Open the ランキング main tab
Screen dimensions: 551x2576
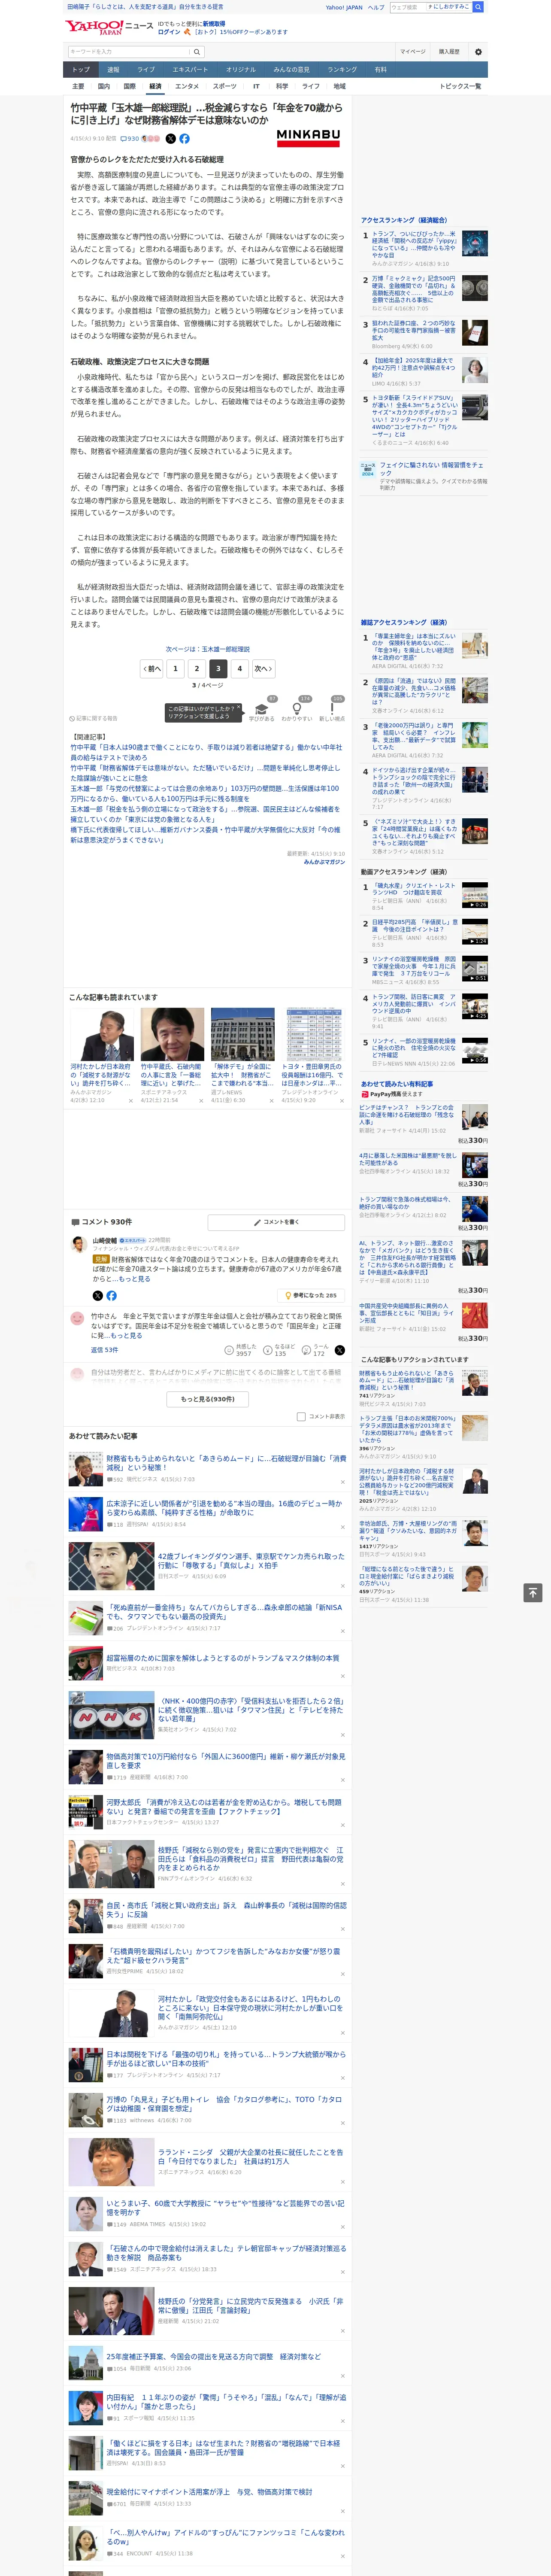342,69
